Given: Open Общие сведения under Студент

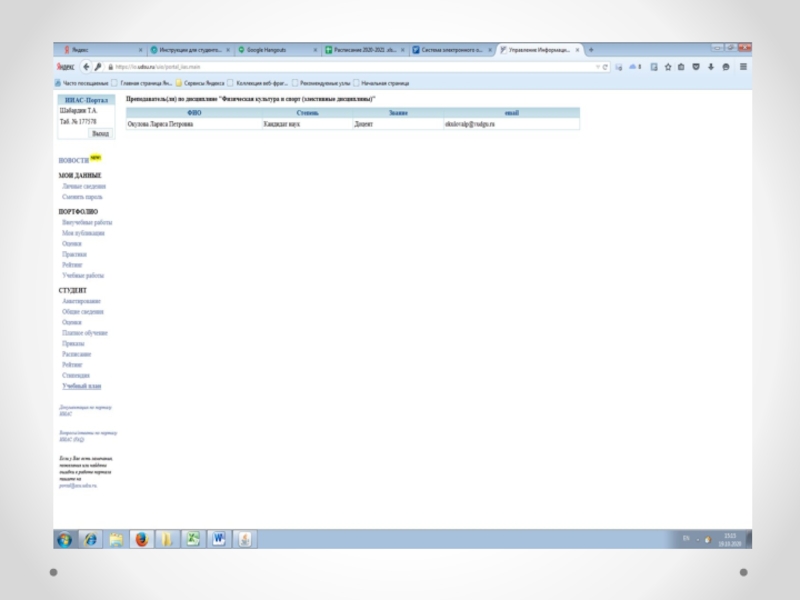Looking at the screenshot, I should pos(83,312).
